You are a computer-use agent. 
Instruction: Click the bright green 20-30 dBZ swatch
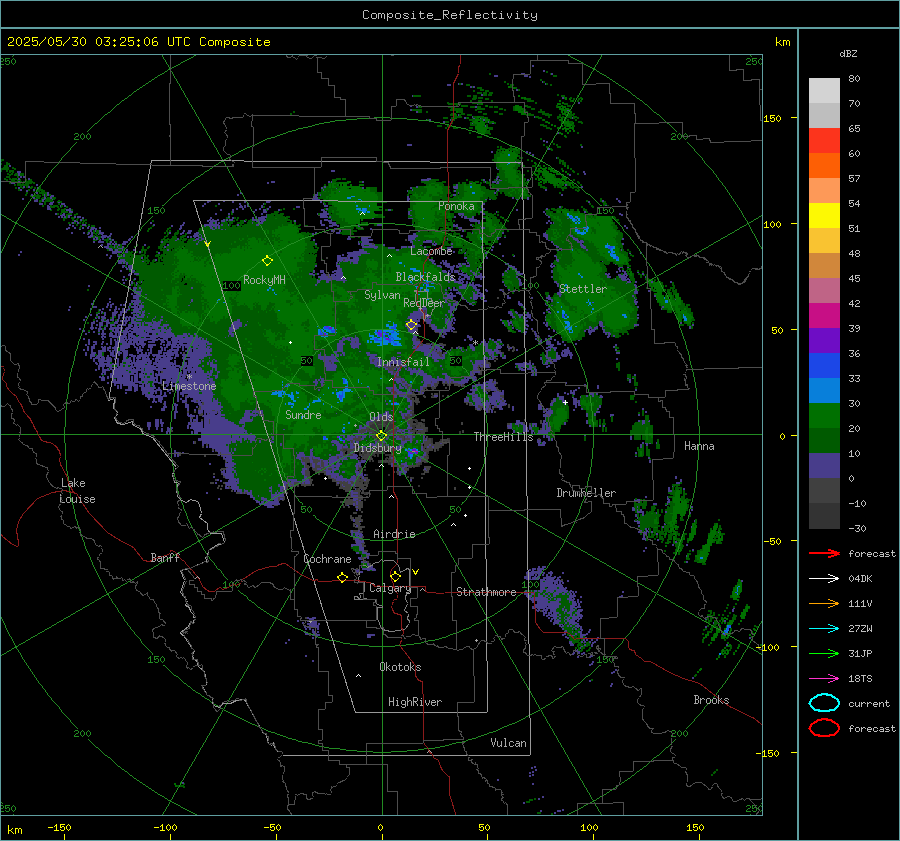(824, 416)
